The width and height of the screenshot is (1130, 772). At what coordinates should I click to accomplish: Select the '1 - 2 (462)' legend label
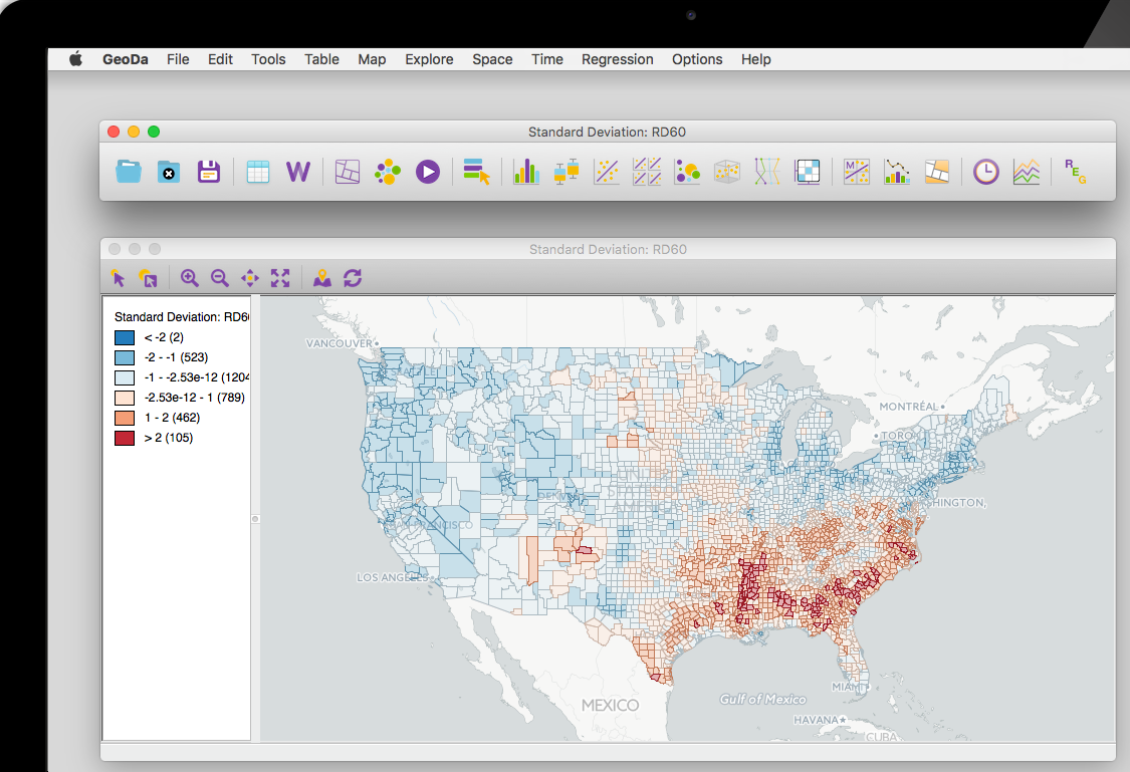point(173,418)
